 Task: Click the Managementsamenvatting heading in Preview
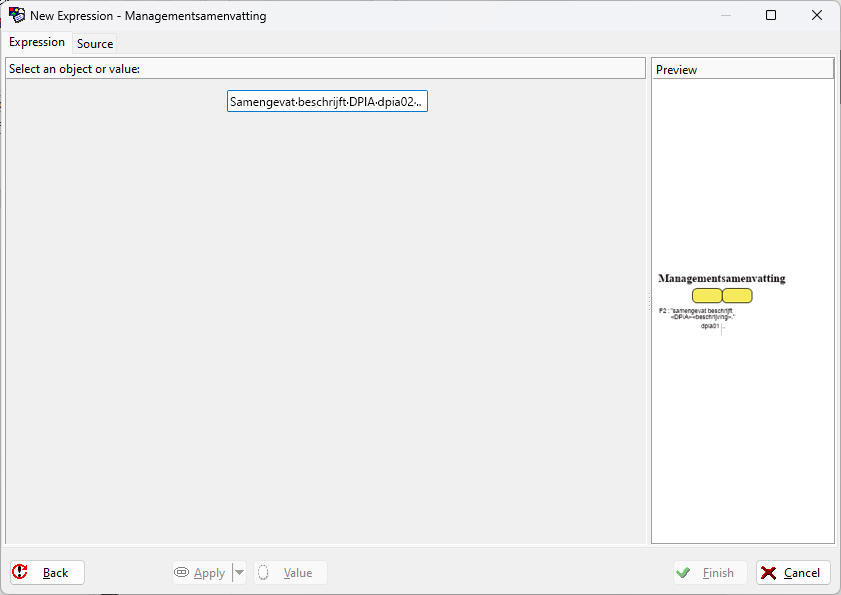721,278
